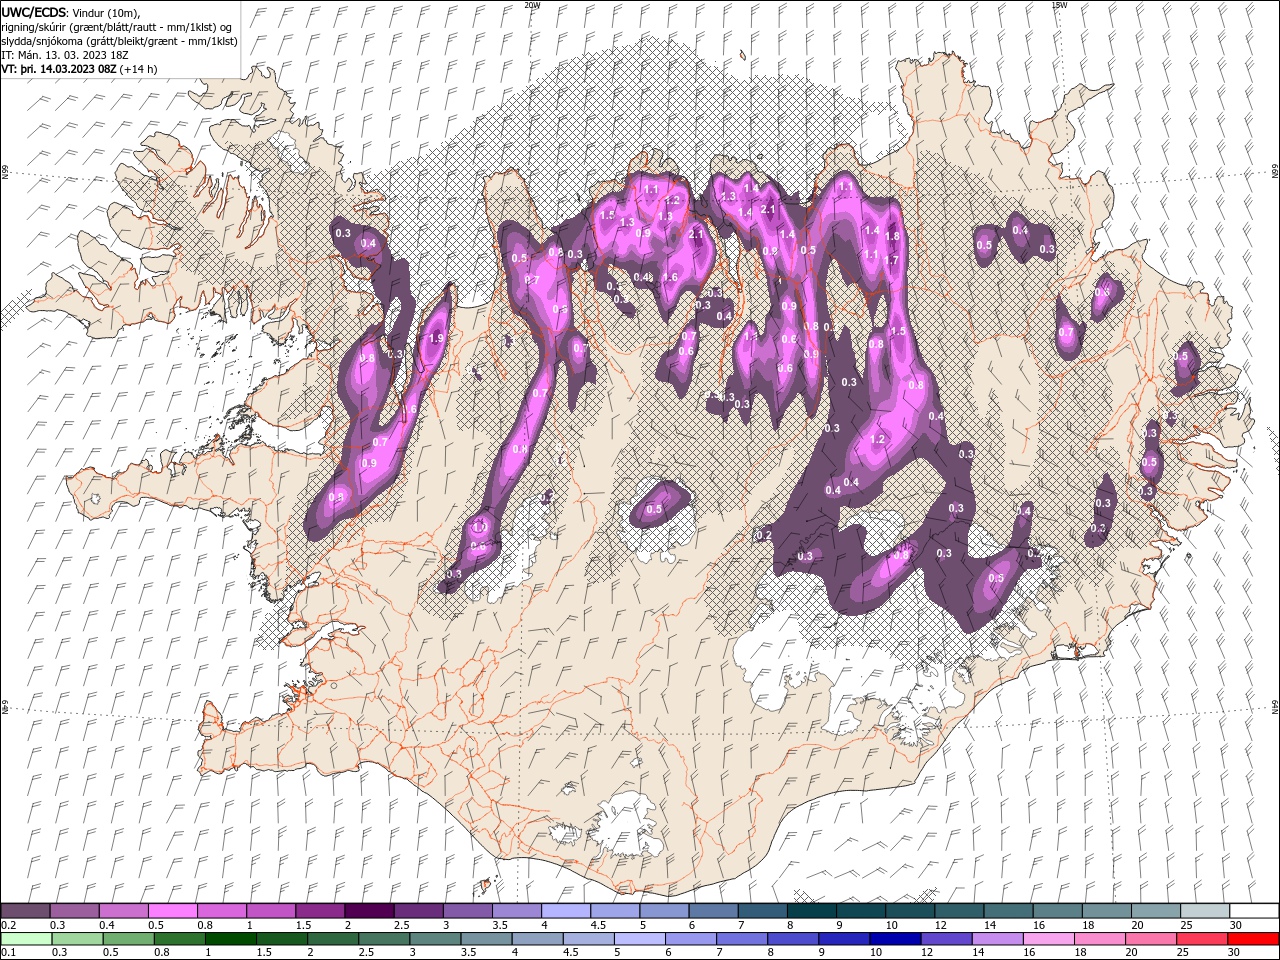Click the 'VT: þri. 14.03.2023 08Z' line
This screenshot has height=960, width=1280.
(80, 69)
